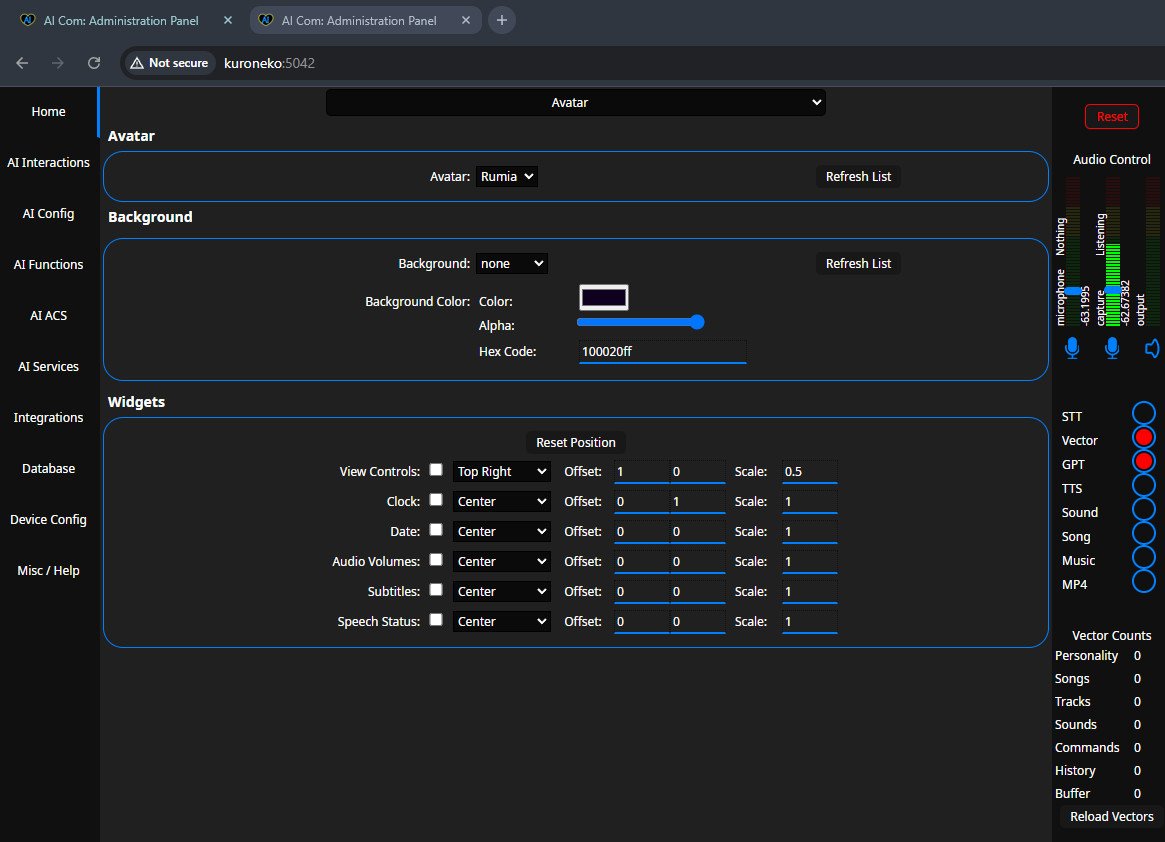Click the microphone volume slider handle
The width and height of the screenshot is (1165, 842).
point(1072,291)
